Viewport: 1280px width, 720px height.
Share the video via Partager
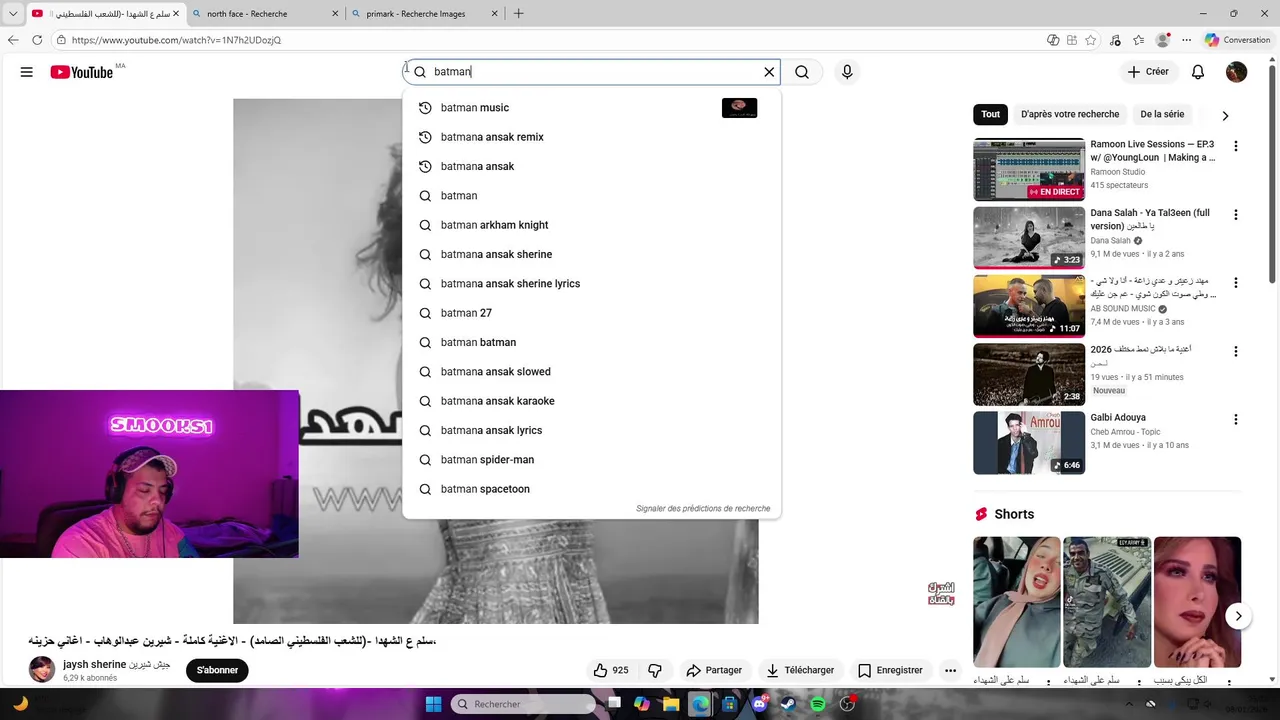[714, 670]
